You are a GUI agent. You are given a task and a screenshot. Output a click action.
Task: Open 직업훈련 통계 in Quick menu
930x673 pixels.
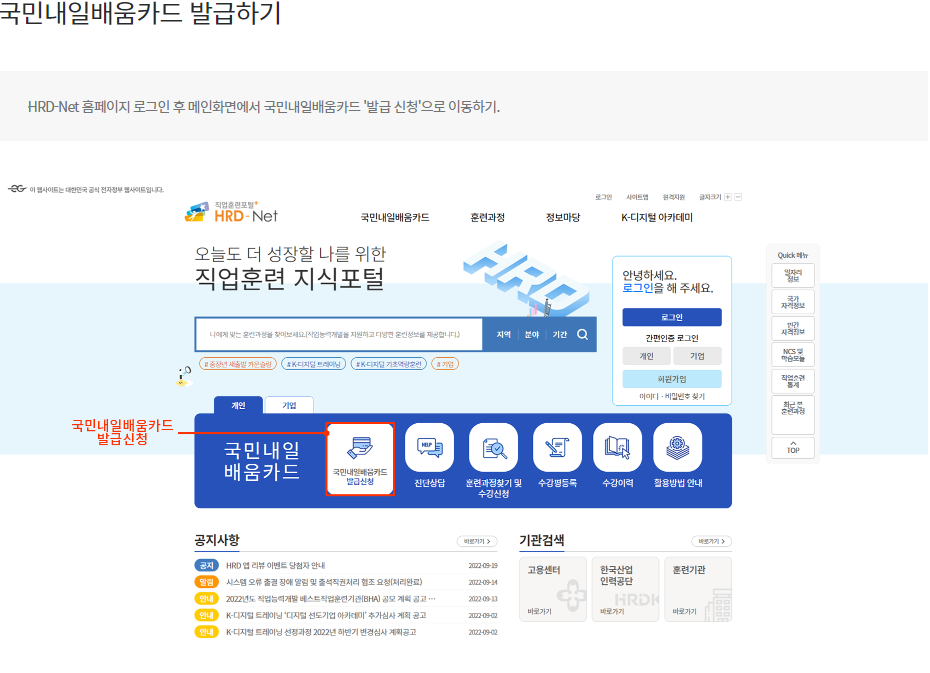pos(793,381)
